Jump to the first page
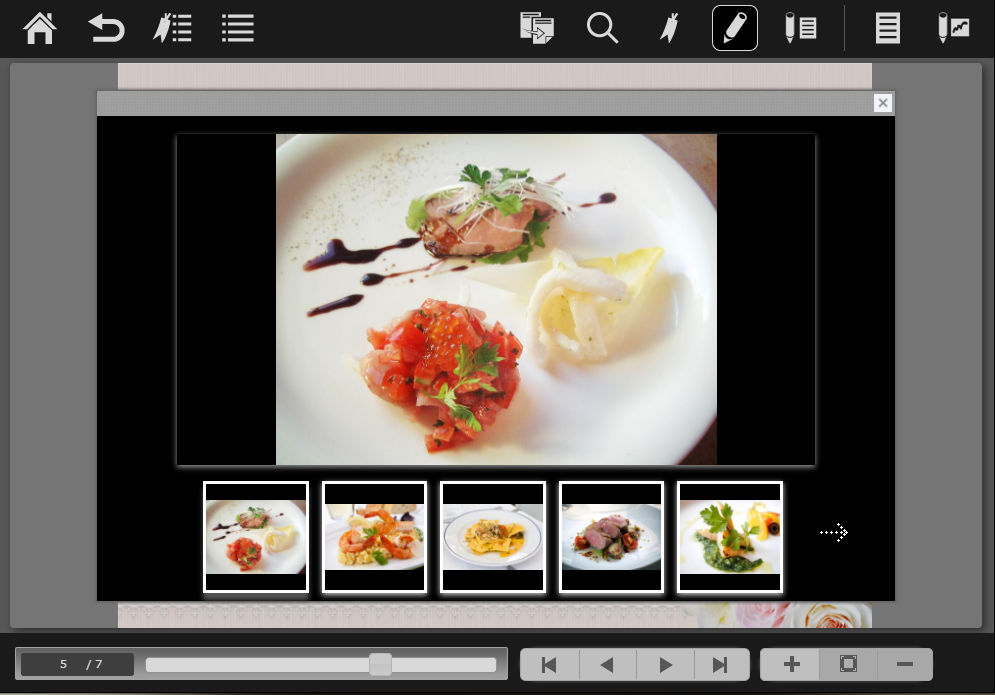The height and width of the screenshot is (695, 995). pyautogui.click(x=549, y=665)
